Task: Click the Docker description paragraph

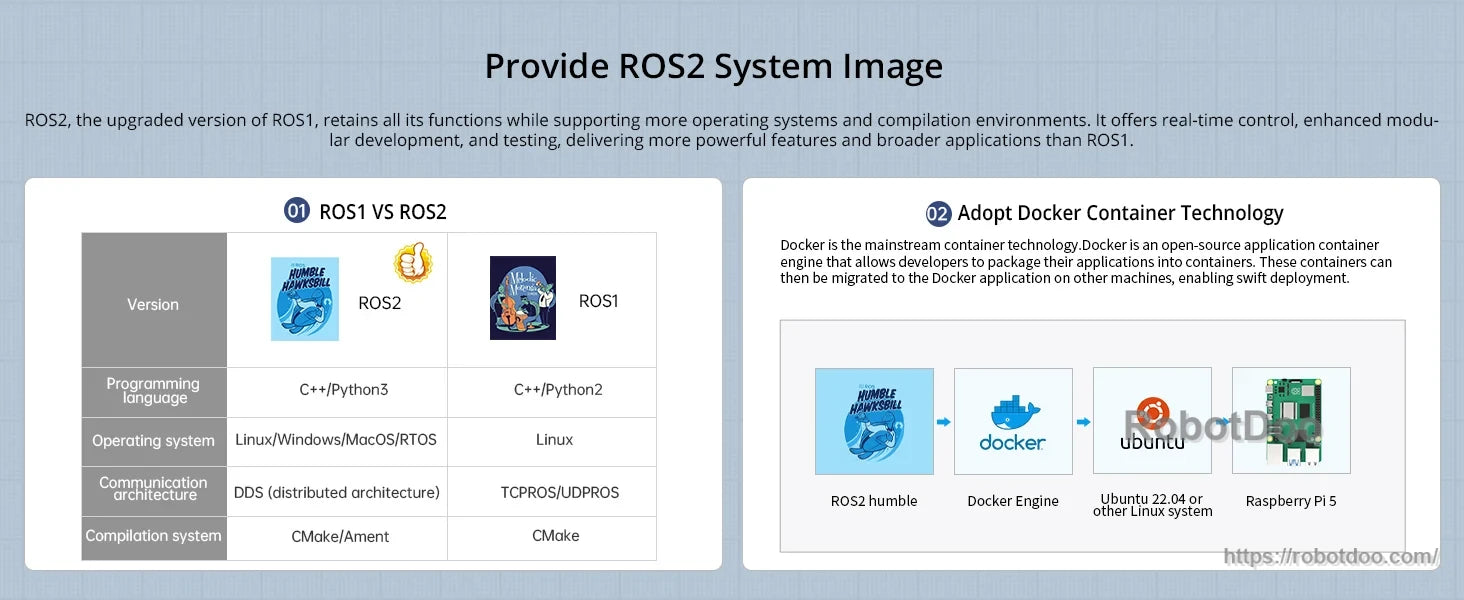Action: coord(1086,261)
